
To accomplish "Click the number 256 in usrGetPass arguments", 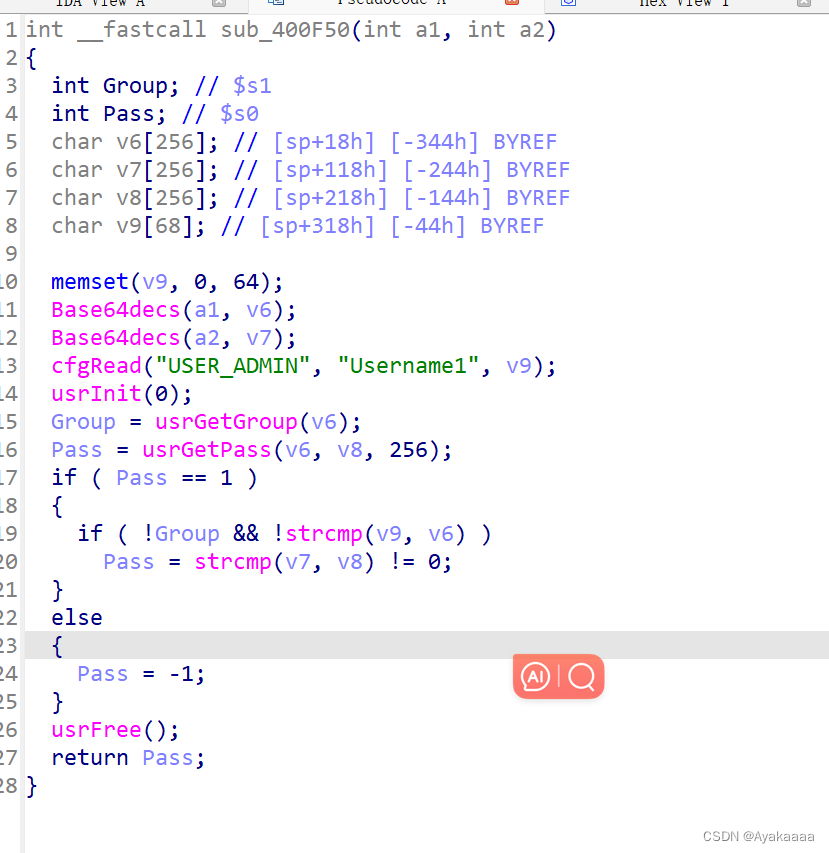I will (x=408, y=450).
